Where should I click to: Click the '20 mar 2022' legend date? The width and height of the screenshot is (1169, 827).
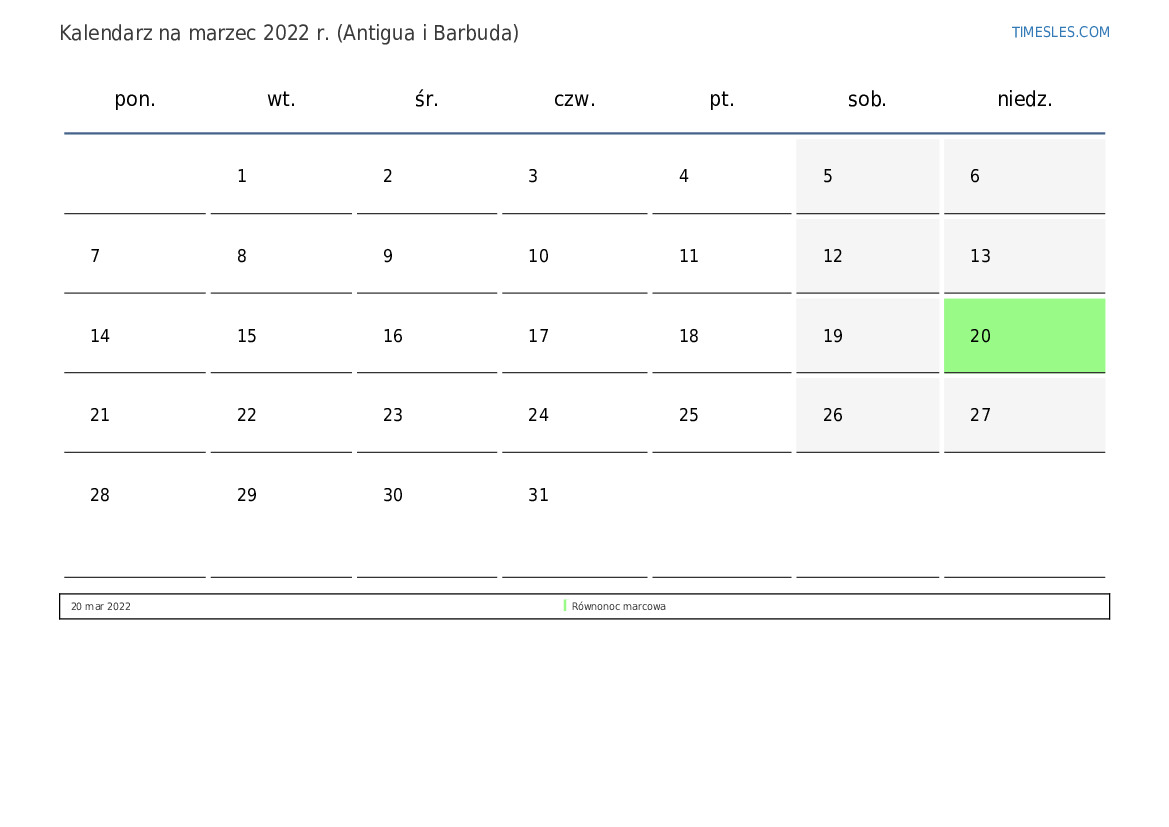[101, 606]
